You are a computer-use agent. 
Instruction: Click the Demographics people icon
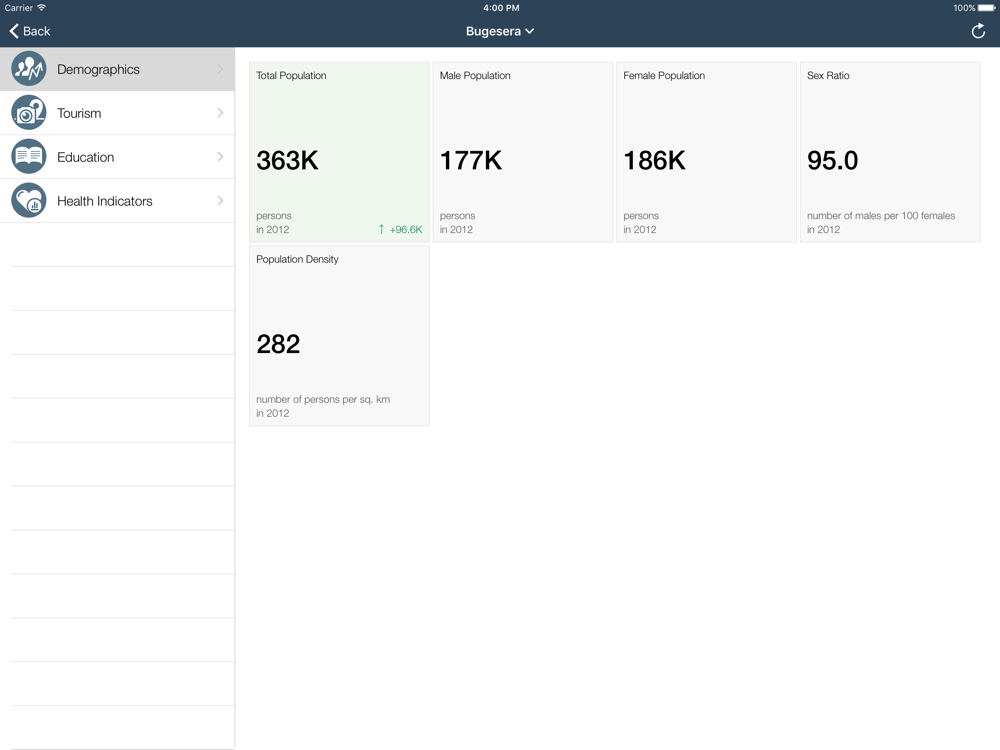(29, 69)
